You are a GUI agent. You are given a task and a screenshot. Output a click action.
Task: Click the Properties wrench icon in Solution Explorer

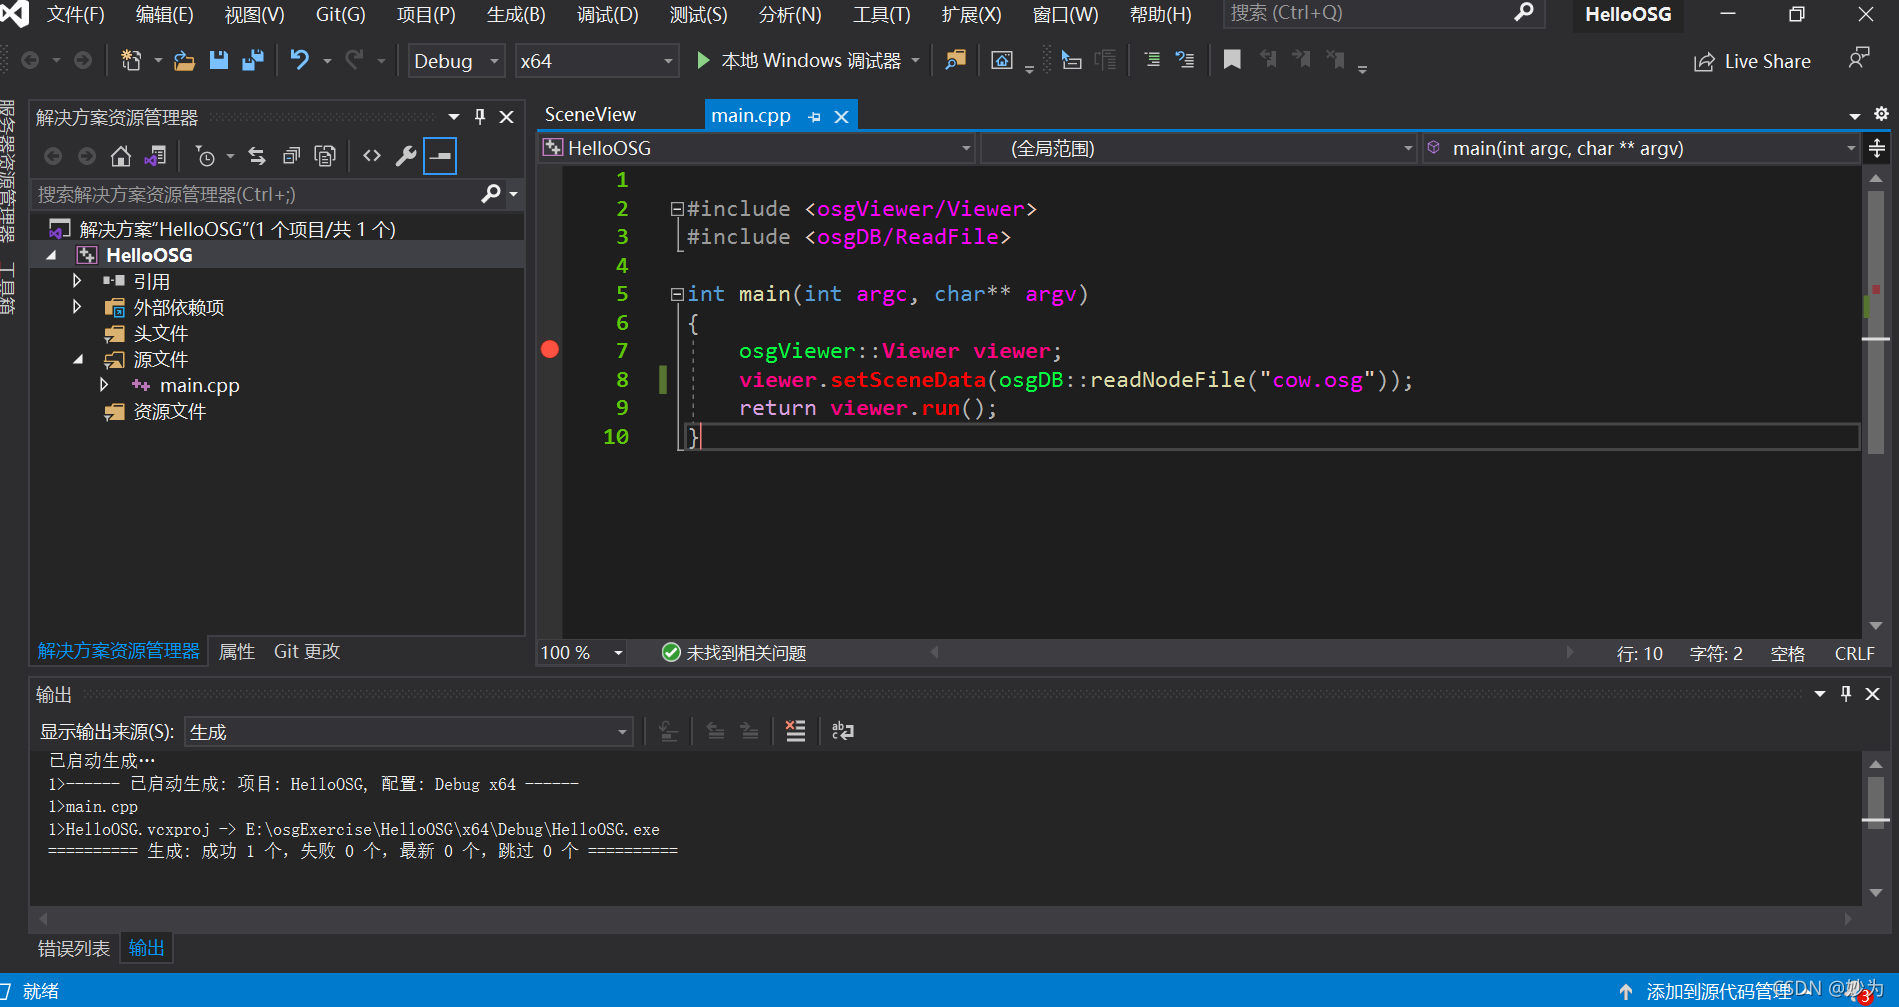point(406,155)
